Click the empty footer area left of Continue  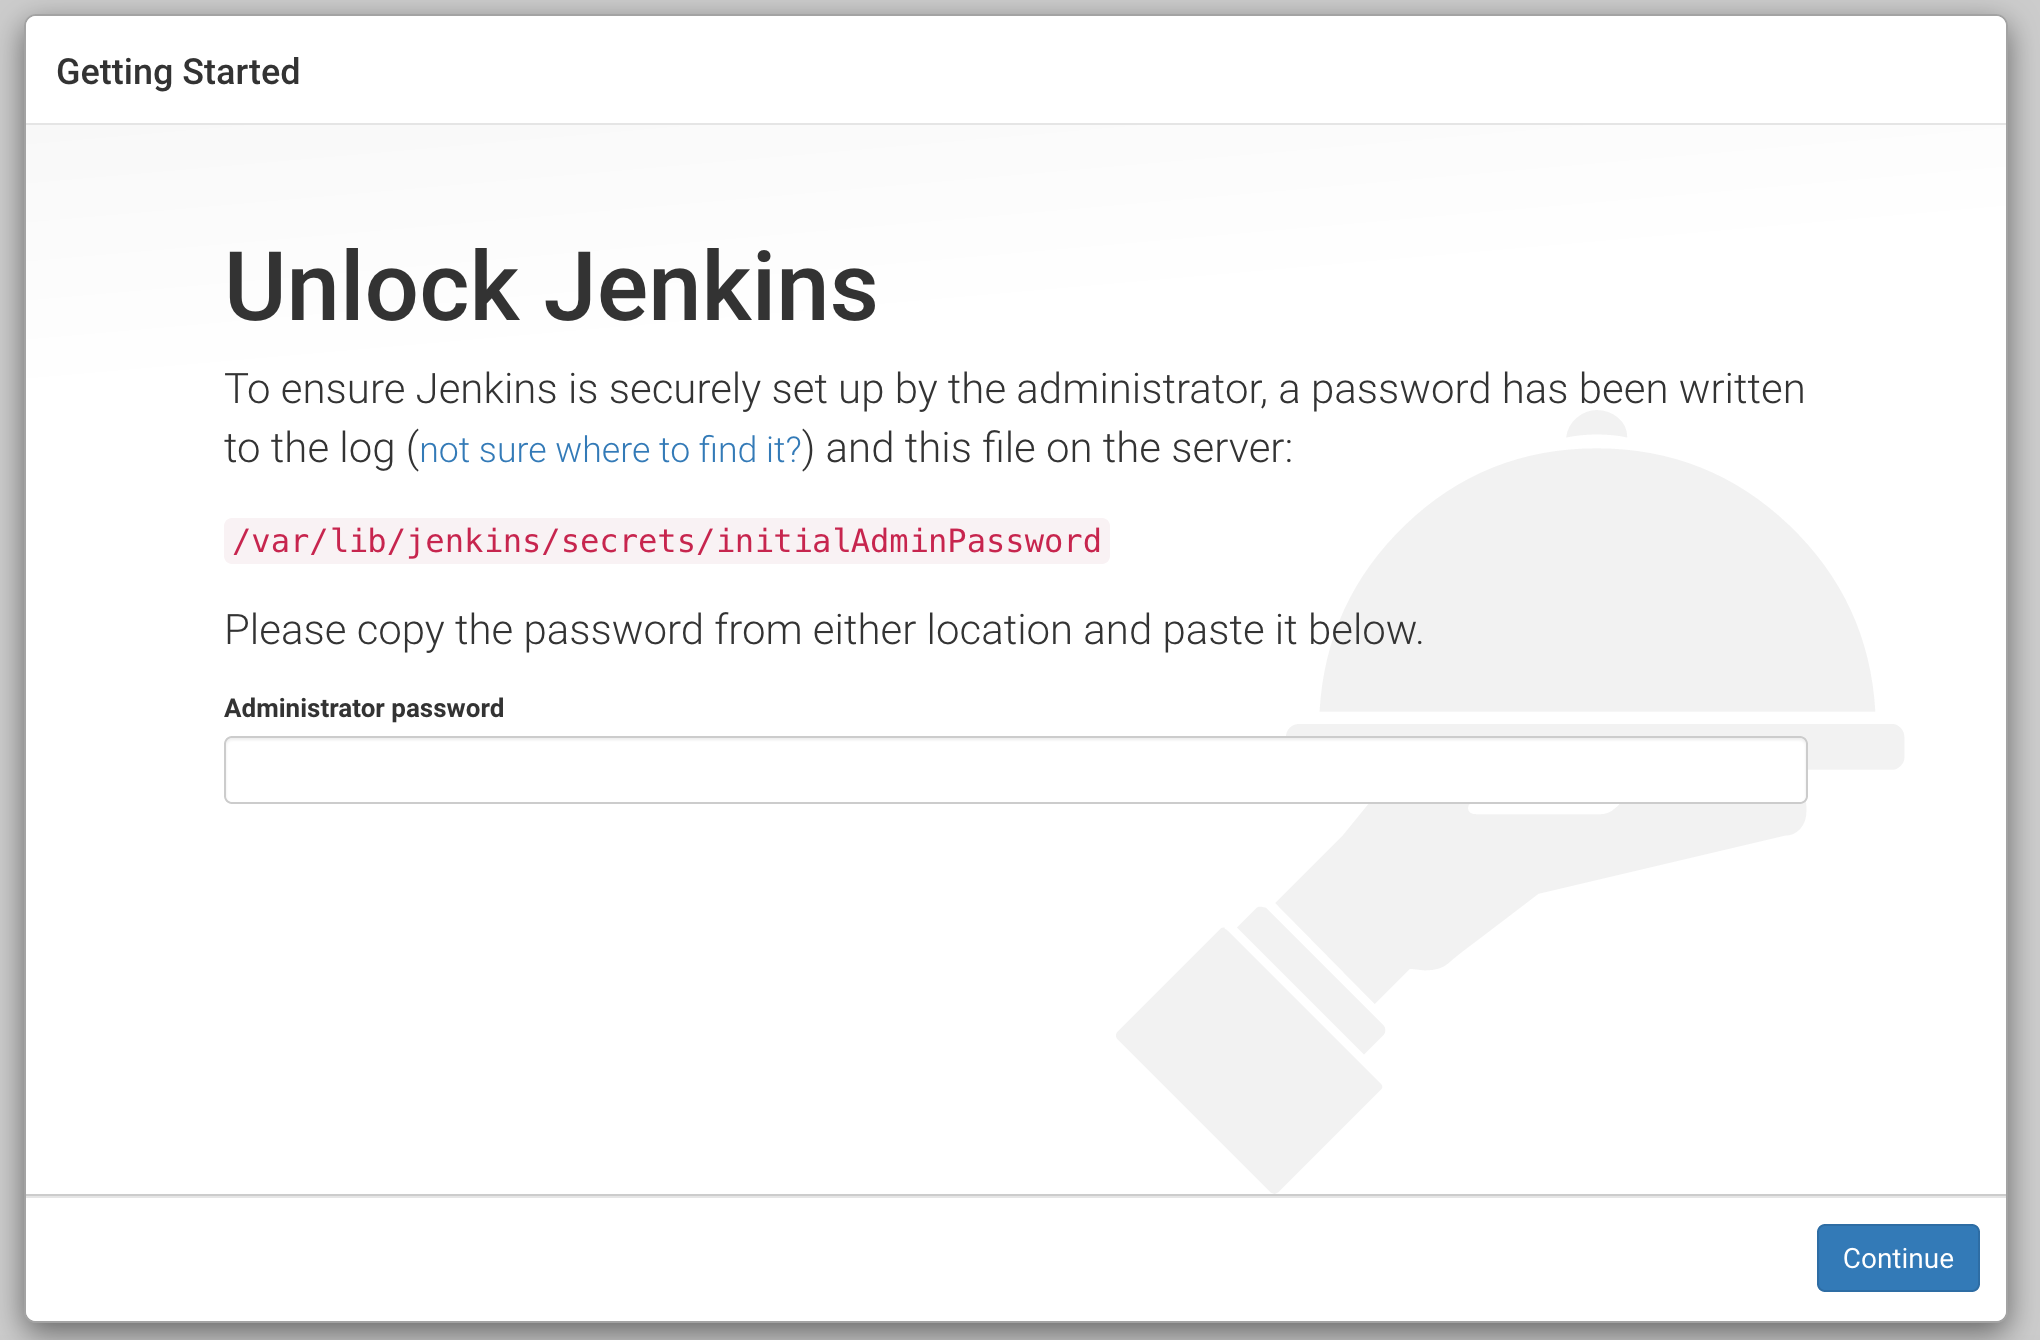coord(900,1257)
